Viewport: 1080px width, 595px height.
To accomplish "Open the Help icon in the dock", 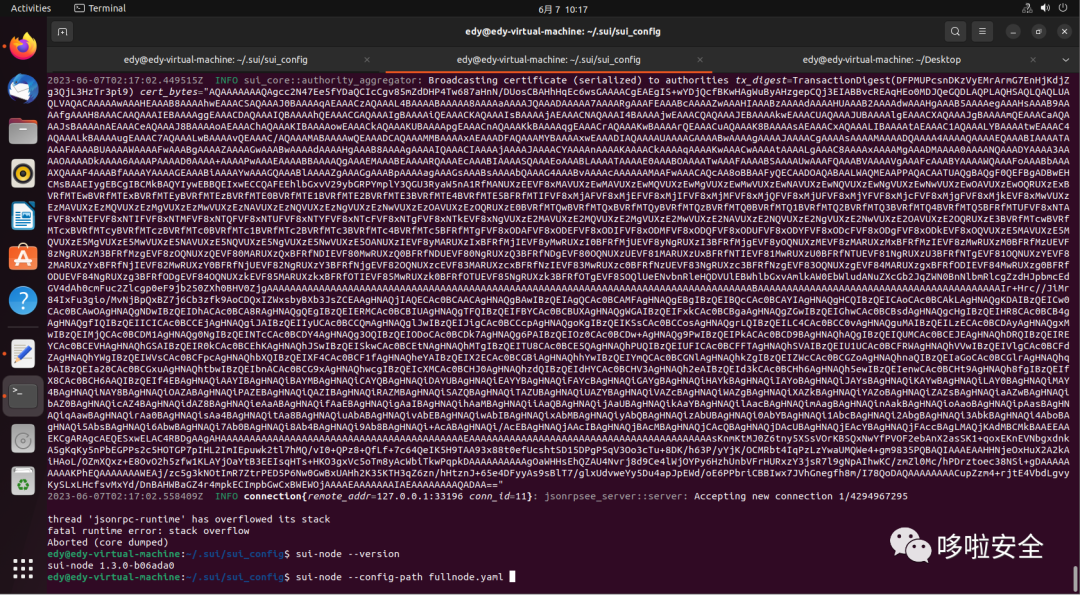I will [x=23, y=300].
